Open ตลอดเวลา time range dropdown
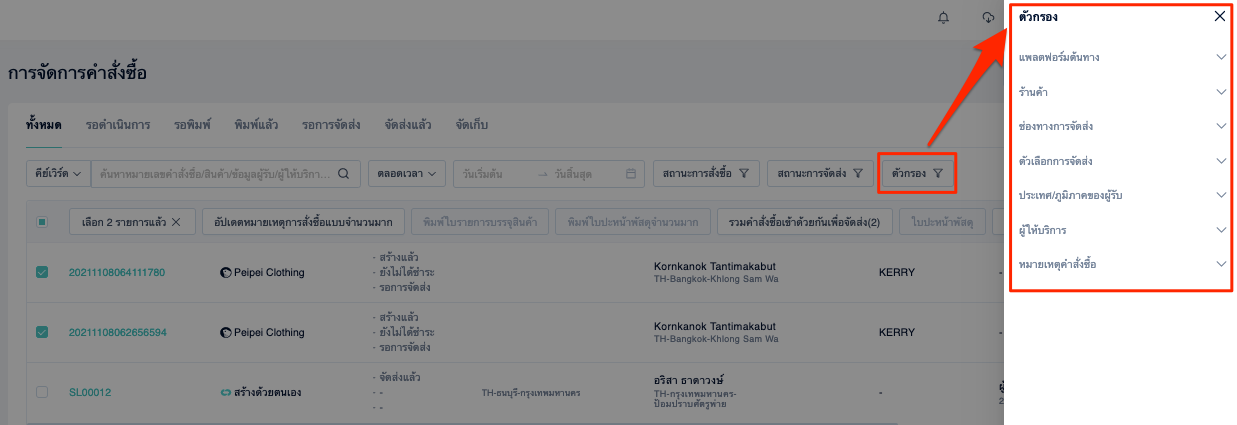Screen dimensions: 1237x425 [406, 174]
